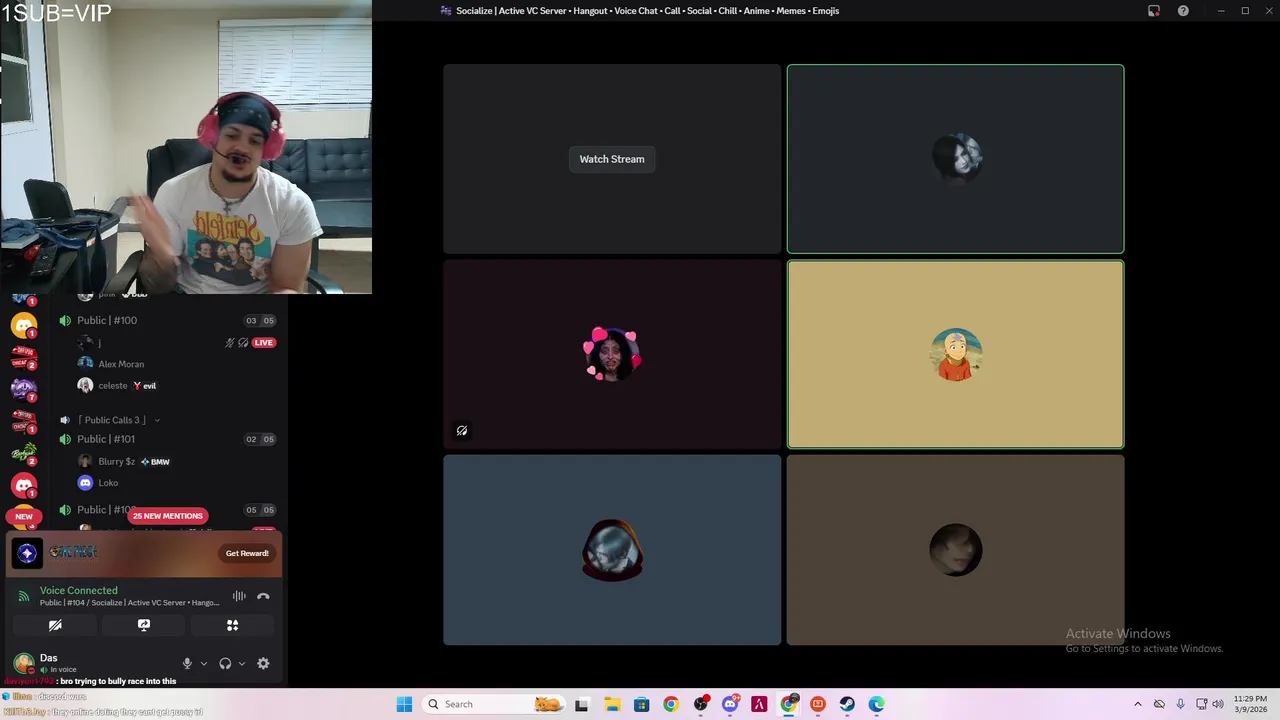Click the One Piece quest promo icon
This screenshot has height=720, width=1280.
coord(27,553)
